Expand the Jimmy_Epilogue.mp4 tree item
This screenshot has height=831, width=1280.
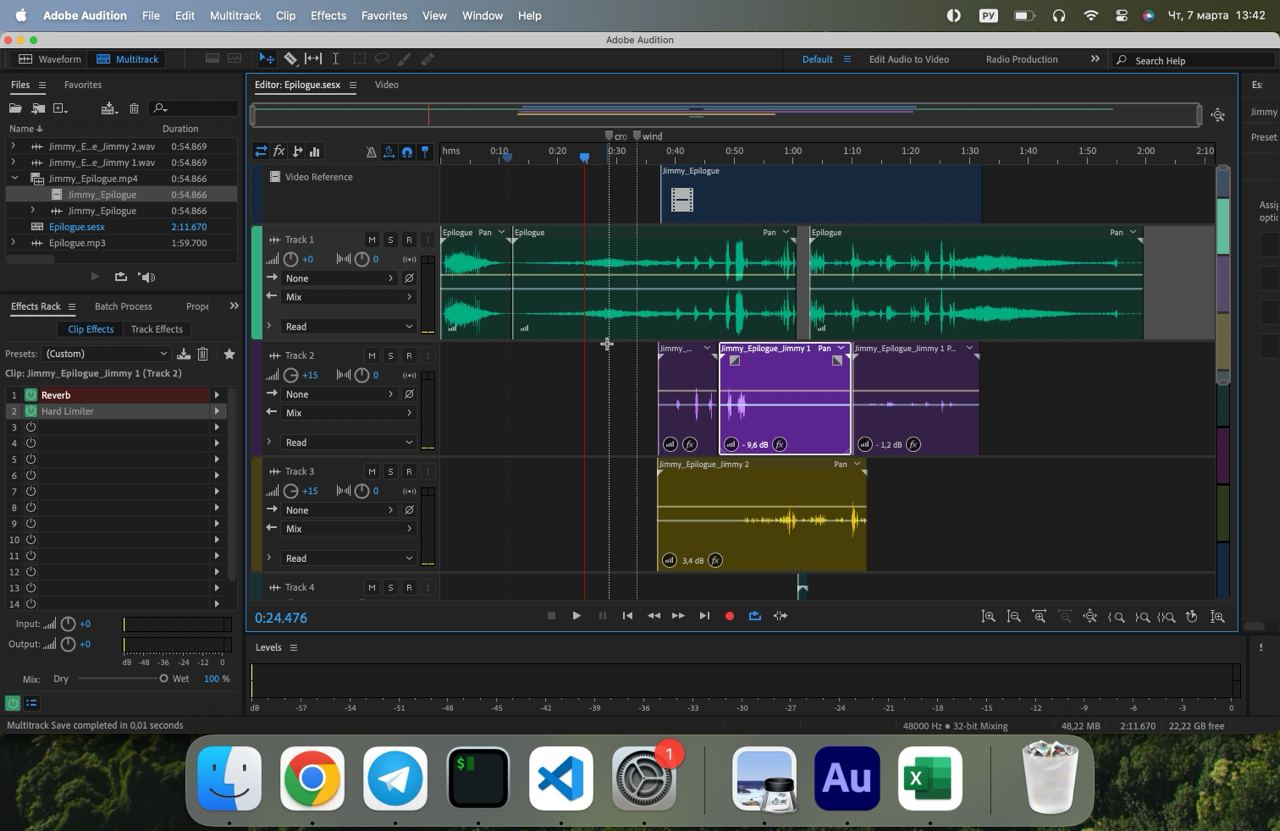(14, 179)
